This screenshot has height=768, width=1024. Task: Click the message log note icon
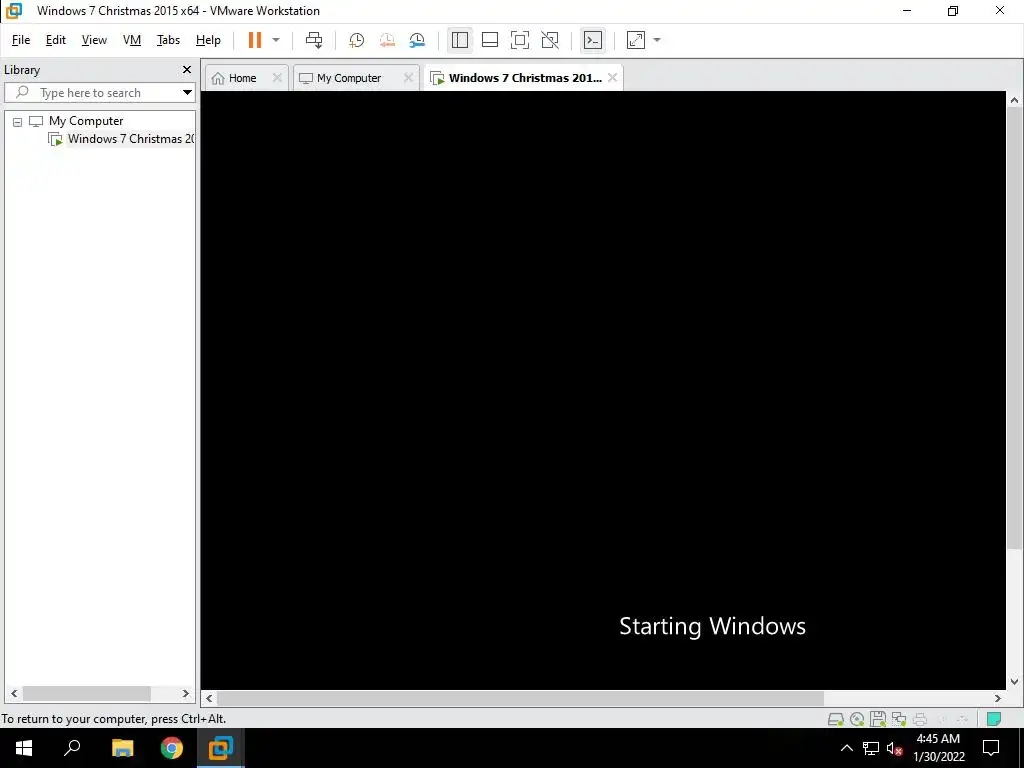994,719
